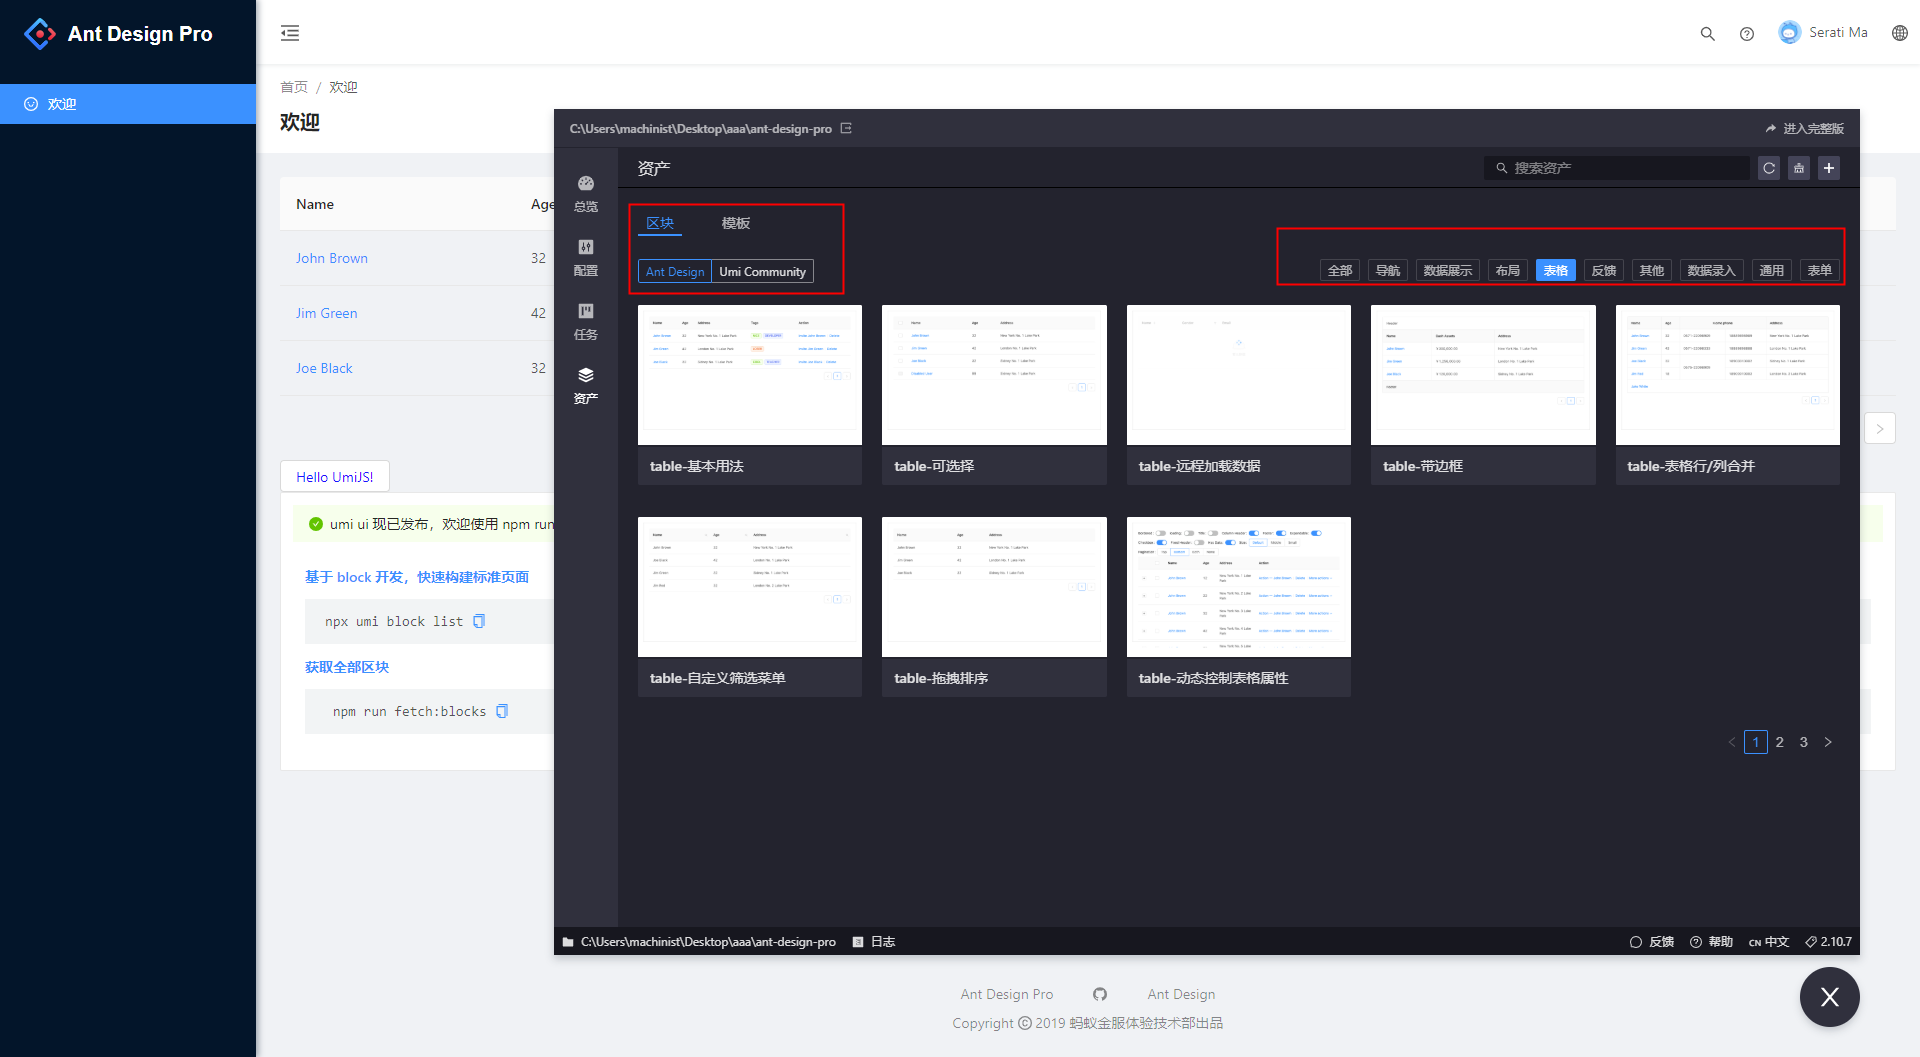Open 帮助 help in status bar
The width and height of the screenshot is (1920, 1057).
point(1711,942)
